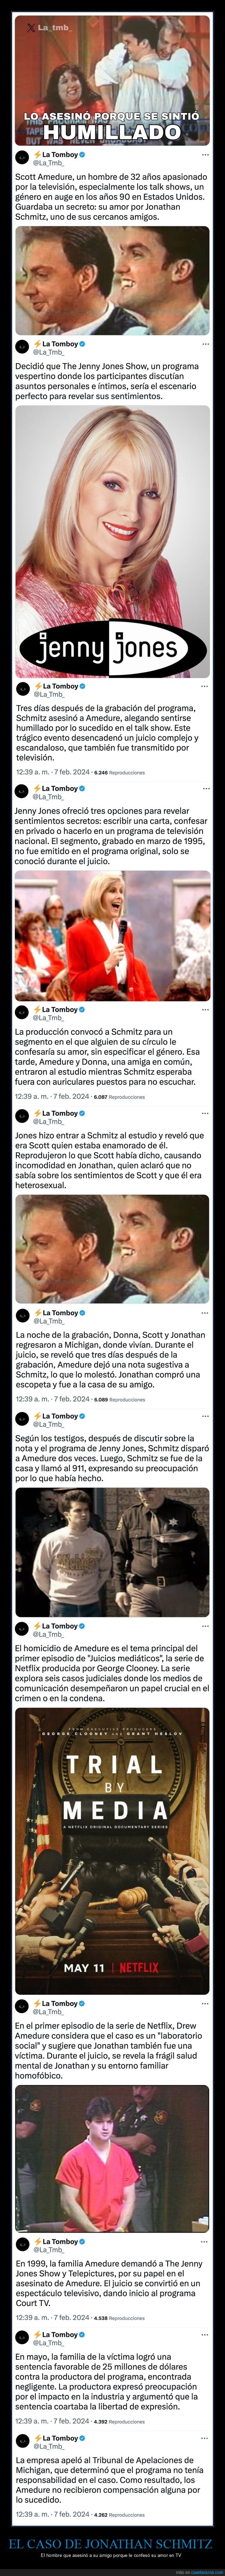Open the red jumpsuit courtroom photo
The height and width of the screenshot is (2576, 225).
112,2160
